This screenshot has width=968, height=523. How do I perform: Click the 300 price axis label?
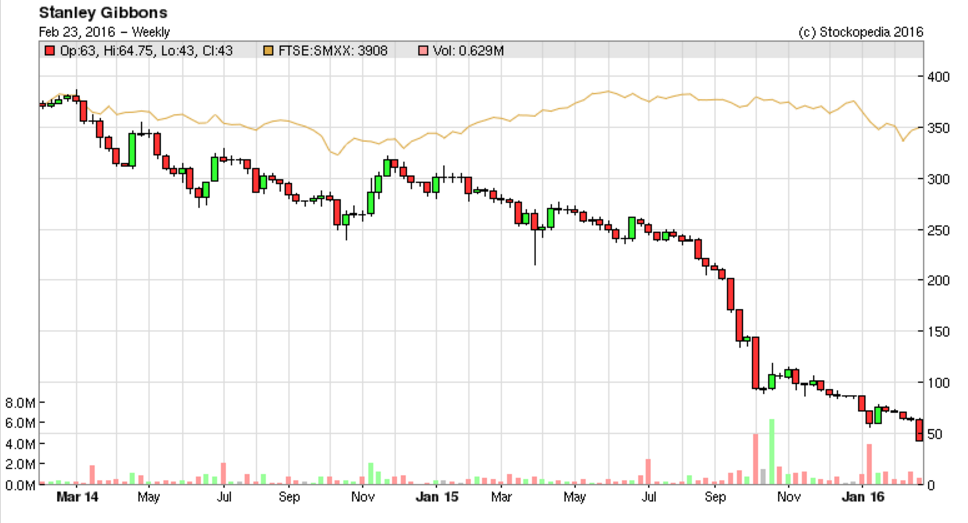click(938, 179)
